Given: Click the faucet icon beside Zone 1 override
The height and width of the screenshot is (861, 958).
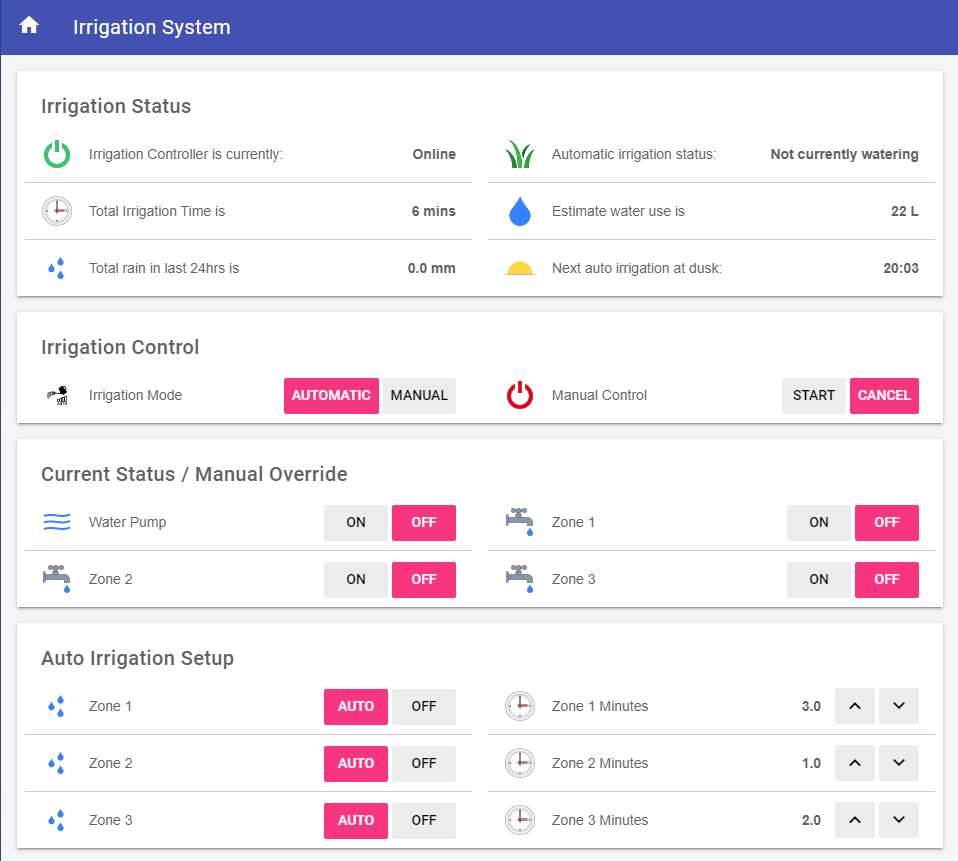Looking at the screenshot, I should 520,522.
